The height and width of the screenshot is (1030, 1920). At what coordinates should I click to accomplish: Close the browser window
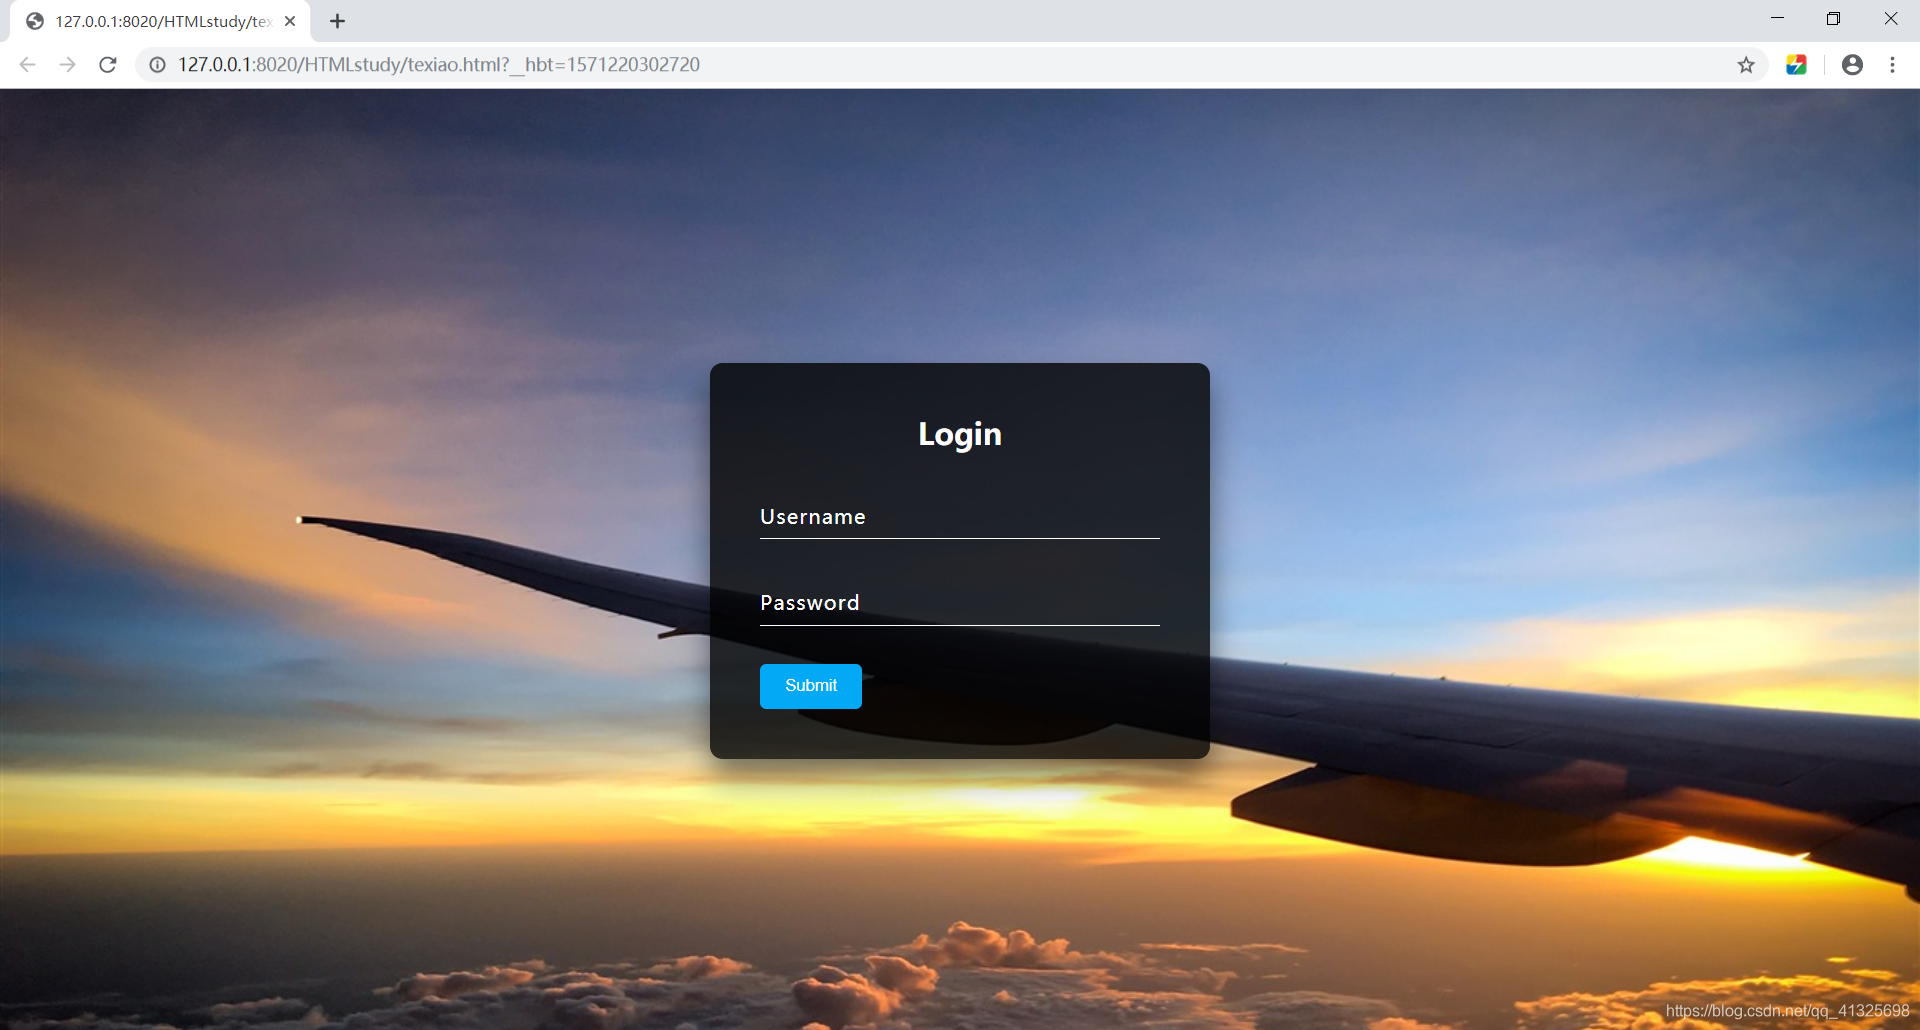click(1890, 19)
